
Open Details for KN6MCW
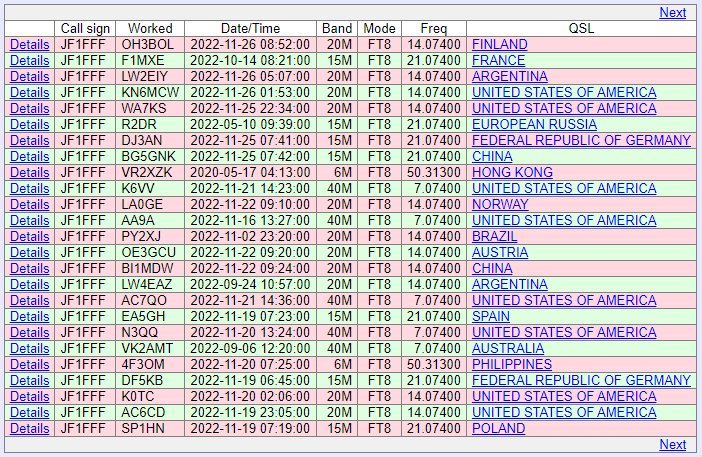click(30, 92)
